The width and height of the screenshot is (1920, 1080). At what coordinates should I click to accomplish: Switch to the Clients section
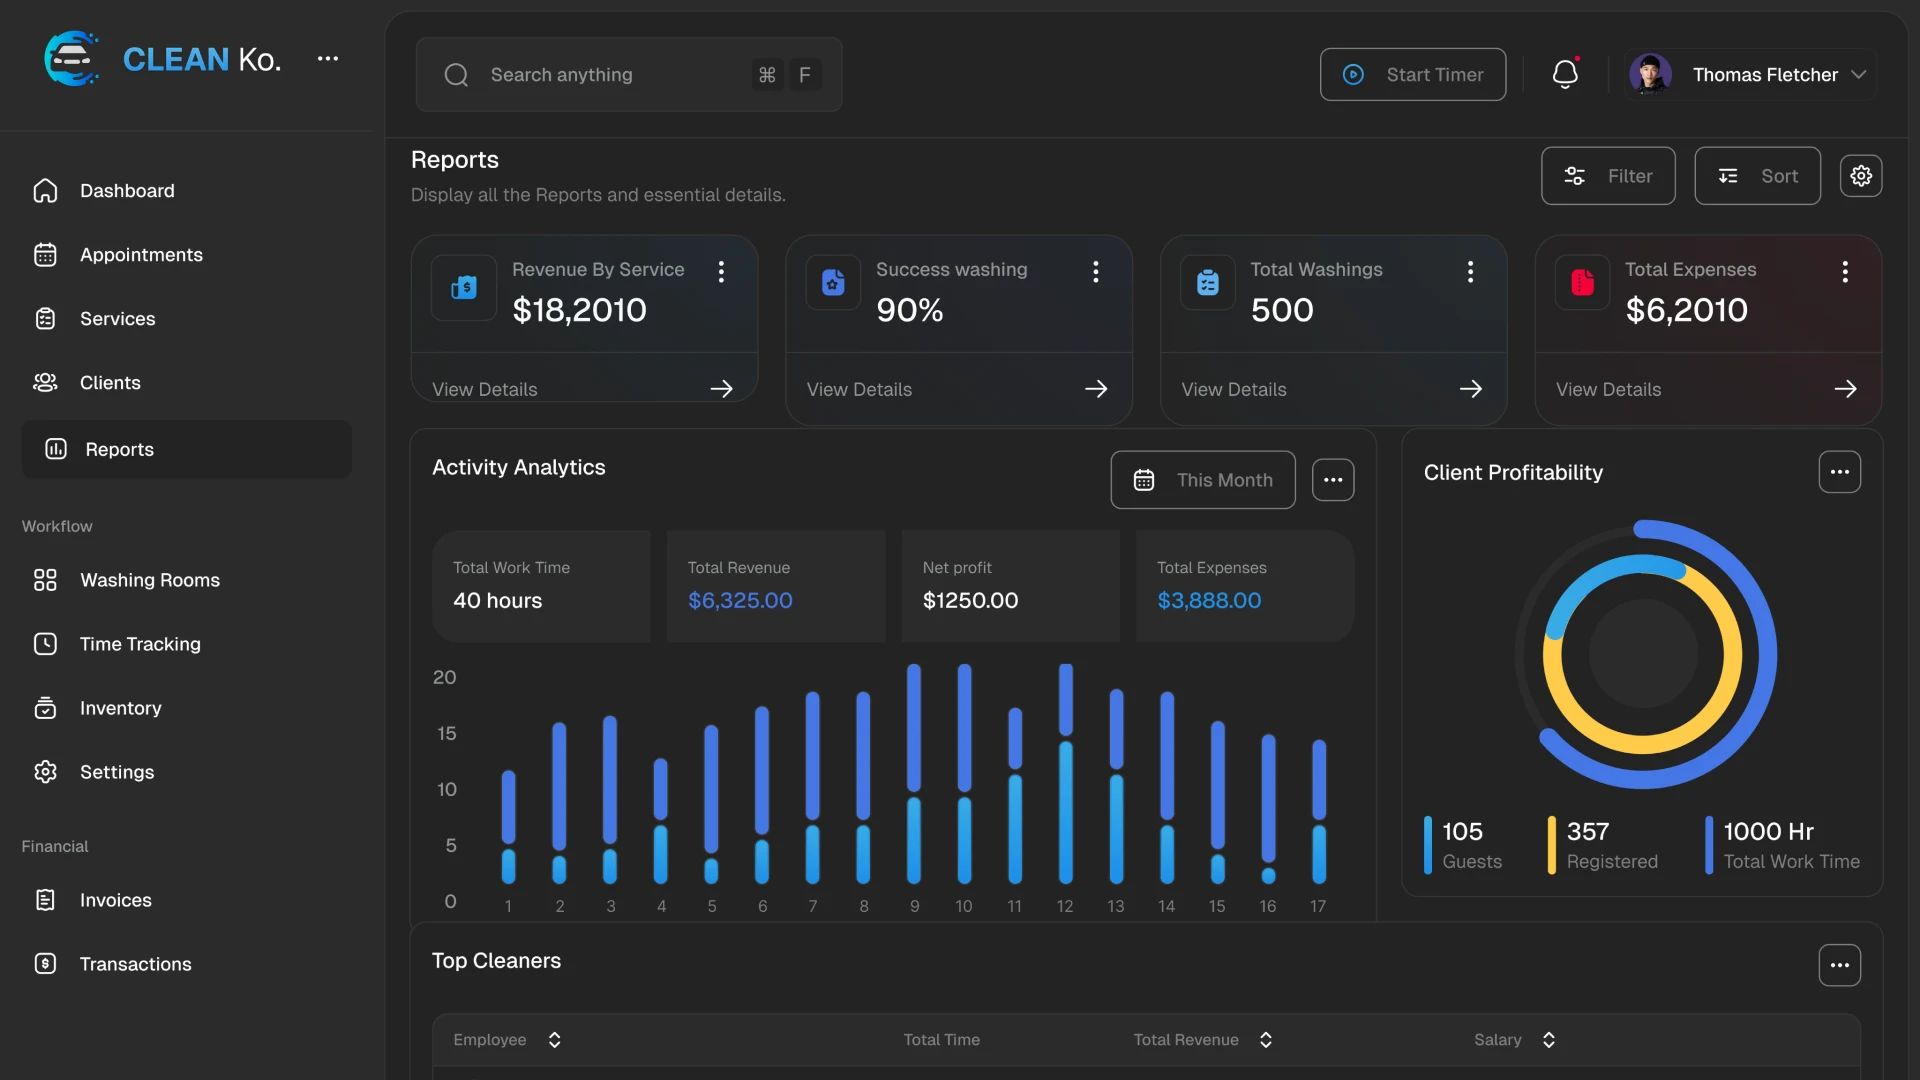point(110,382)
